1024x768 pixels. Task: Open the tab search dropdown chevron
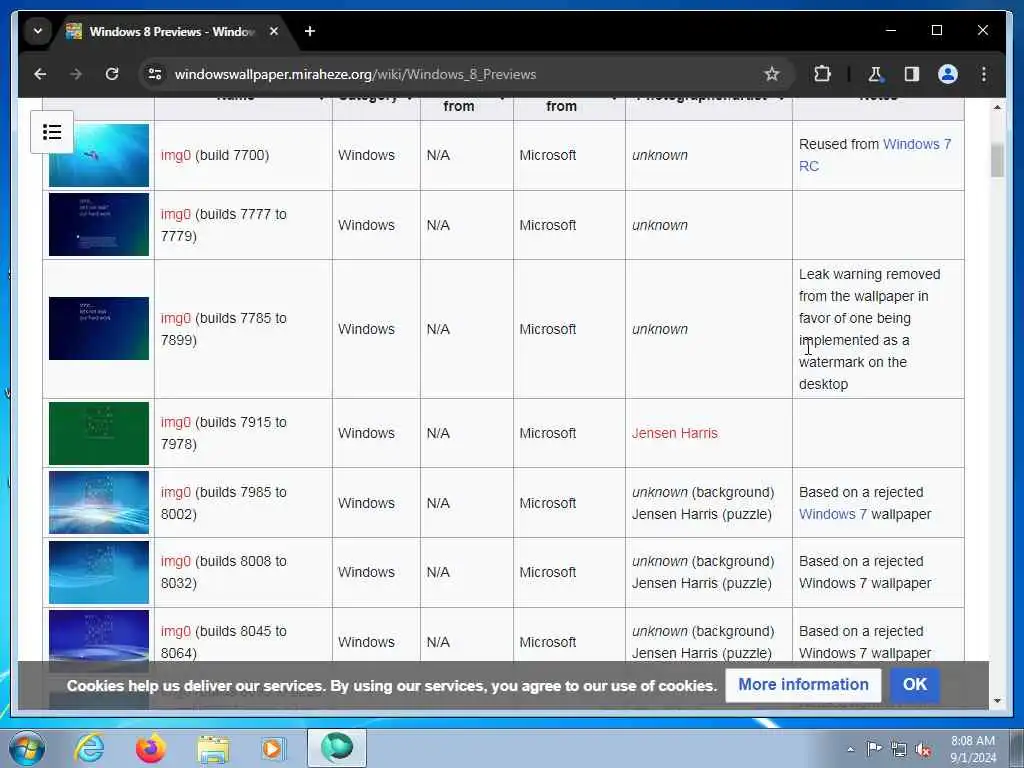(38, 31)
